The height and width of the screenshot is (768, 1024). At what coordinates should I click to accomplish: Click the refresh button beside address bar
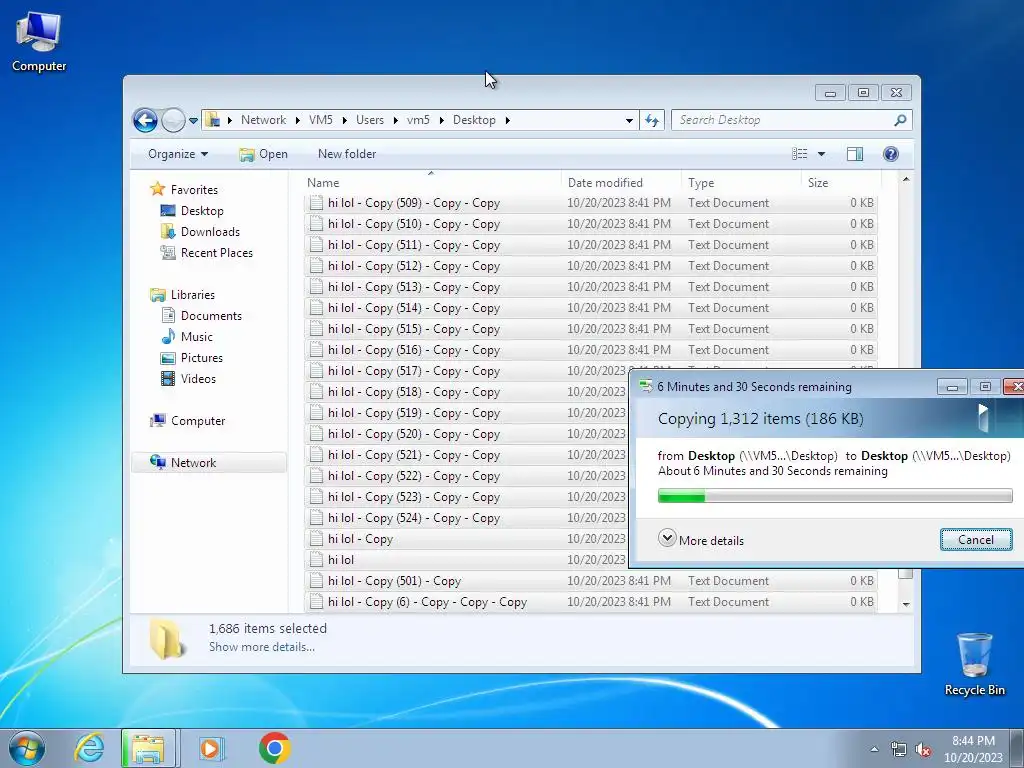click(652, 120)
